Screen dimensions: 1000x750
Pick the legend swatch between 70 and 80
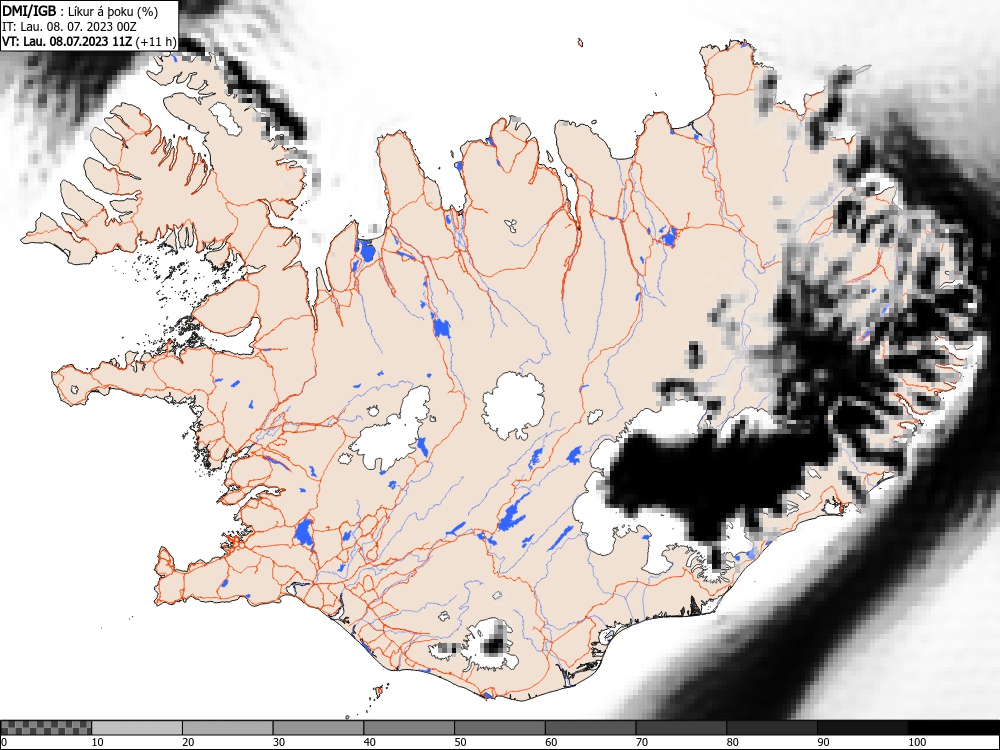(x=681, y=728)
